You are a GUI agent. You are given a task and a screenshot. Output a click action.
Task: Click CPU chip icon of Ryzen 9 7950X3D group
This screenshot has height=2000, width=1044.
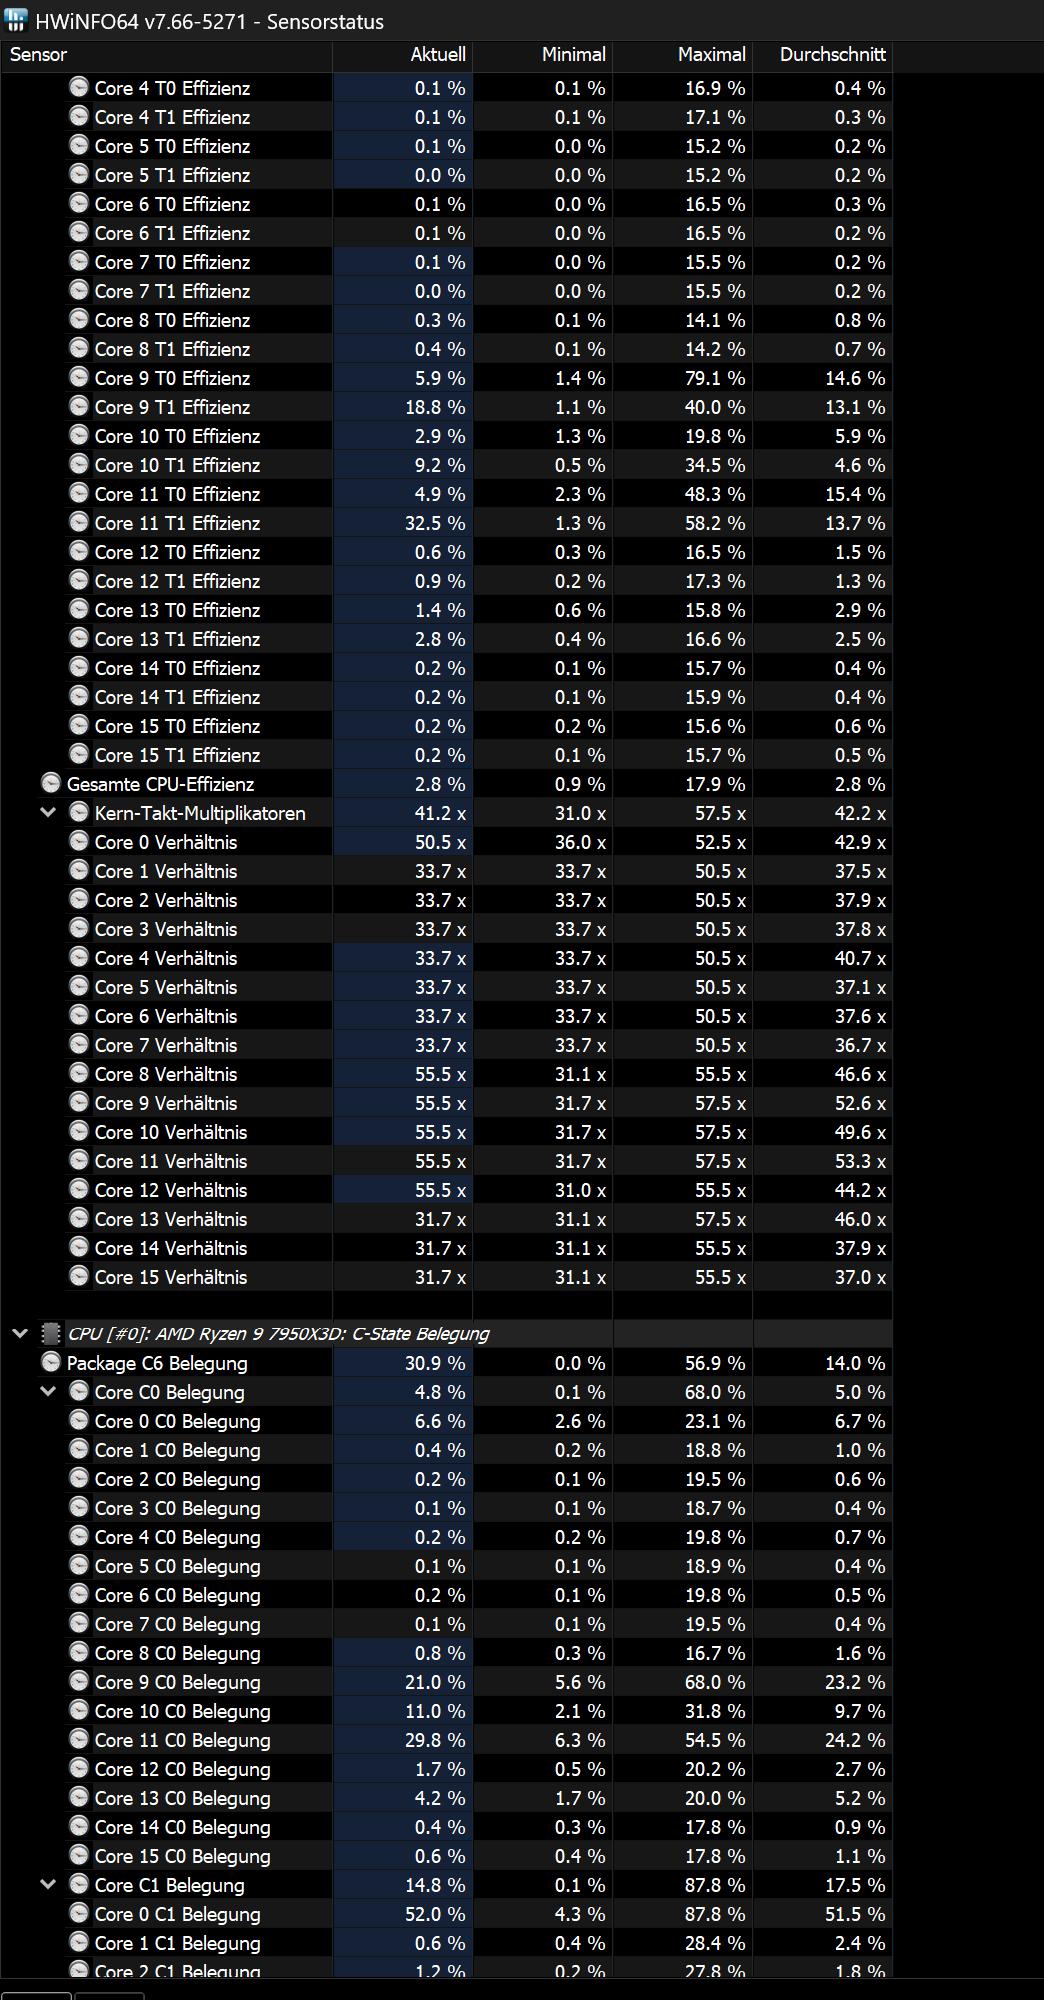point(51,1334)
